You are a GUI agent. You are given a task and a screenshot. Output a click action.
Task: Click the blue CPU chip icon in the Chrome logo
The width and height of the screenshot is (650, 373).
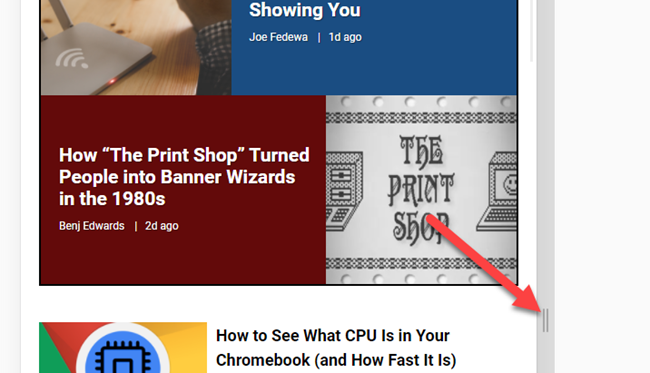click(123, 357)
